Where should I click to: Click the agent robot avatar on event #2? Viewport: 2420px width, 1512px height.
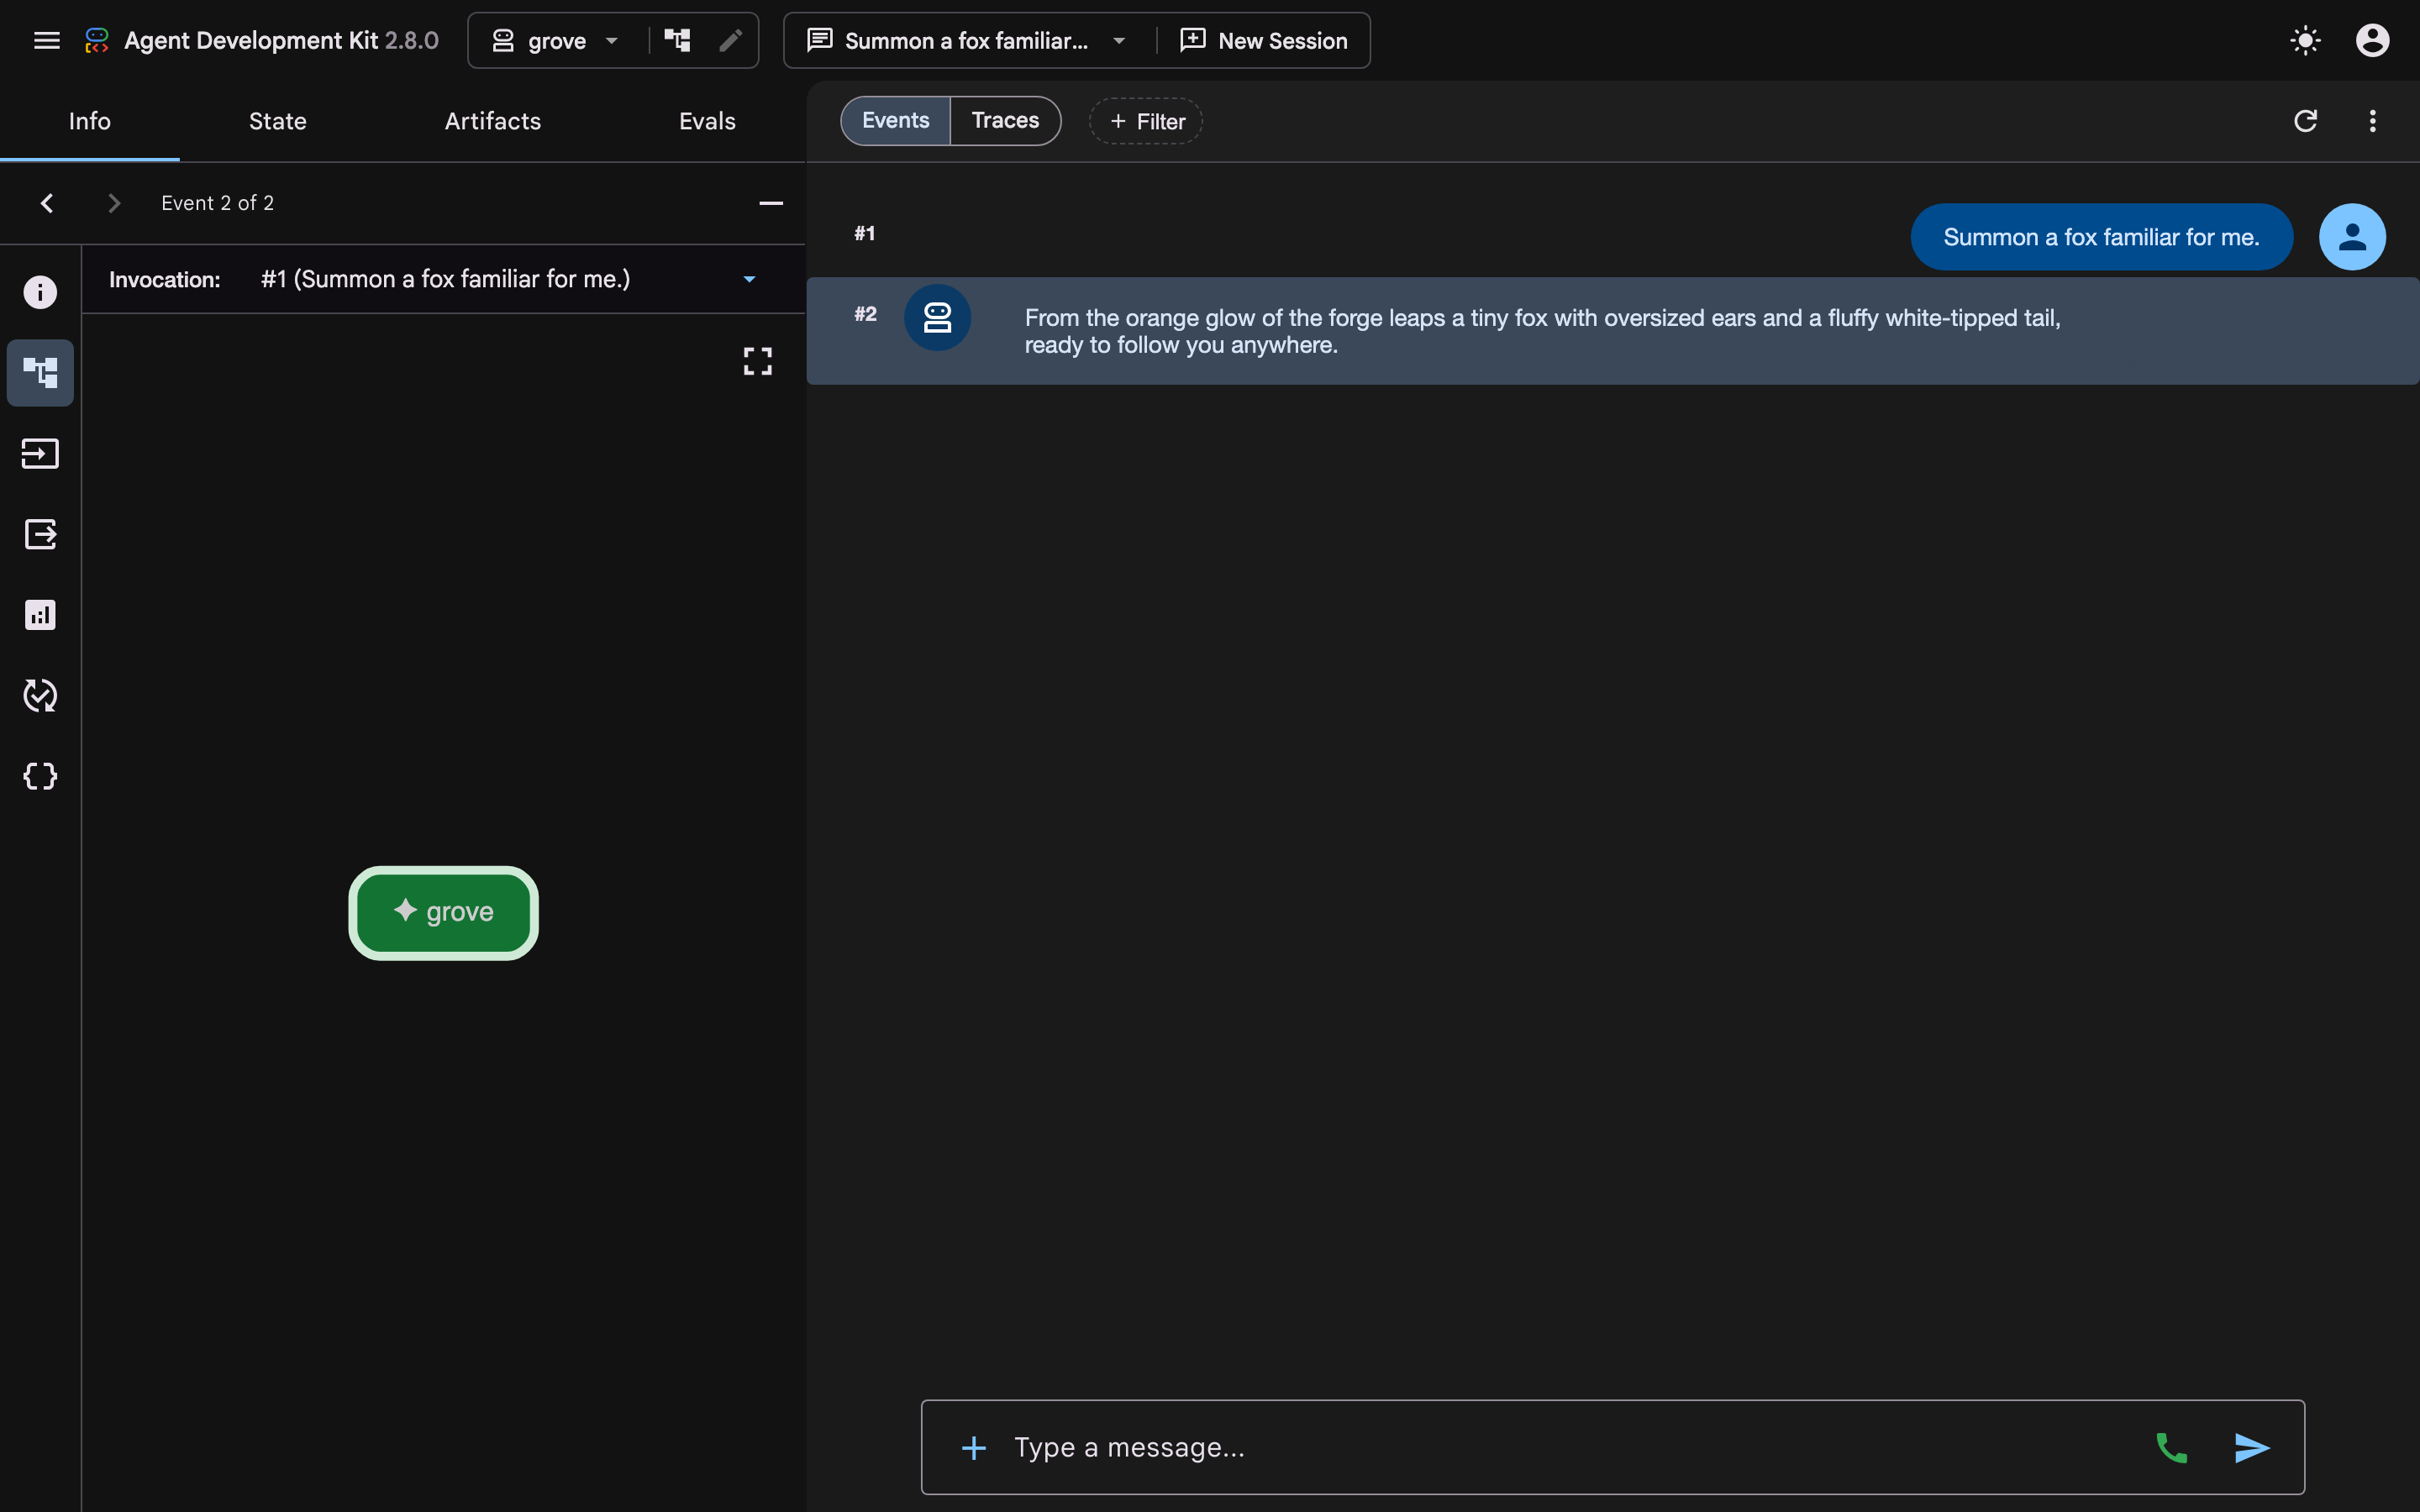tap(937, 318)
